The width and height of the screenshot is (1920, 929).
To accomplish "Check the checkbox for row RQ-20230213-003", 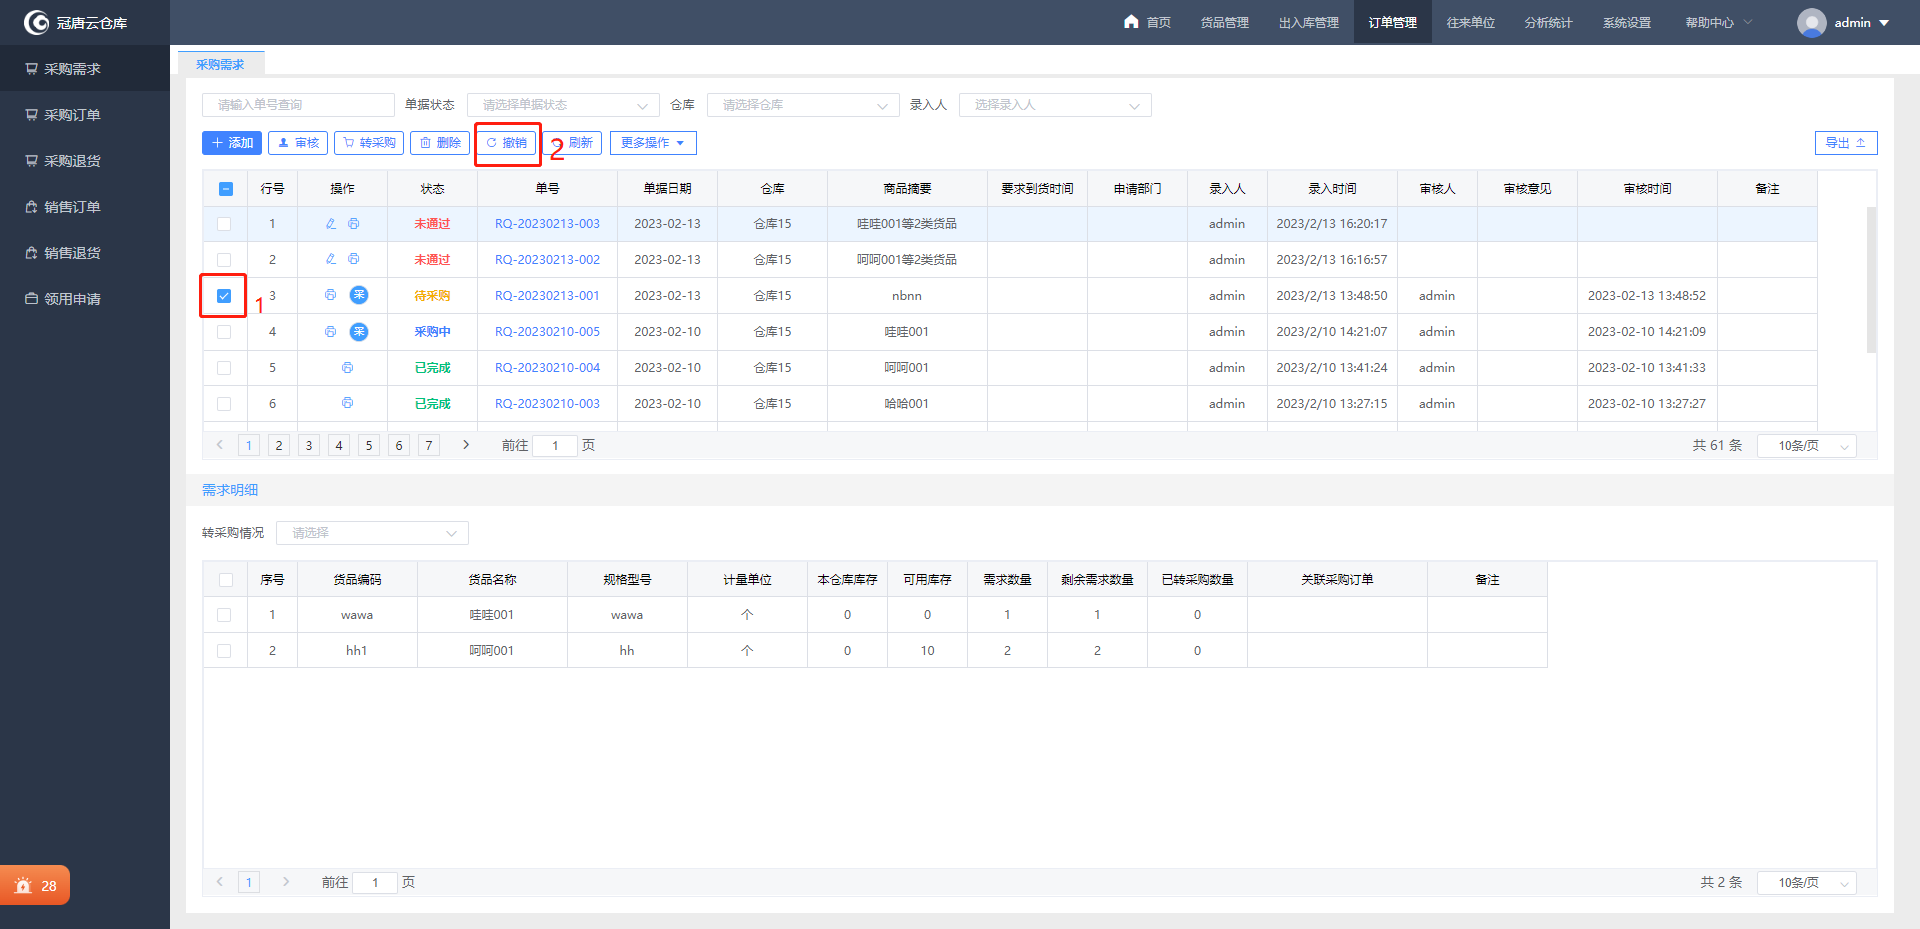I will coord(224,224).
